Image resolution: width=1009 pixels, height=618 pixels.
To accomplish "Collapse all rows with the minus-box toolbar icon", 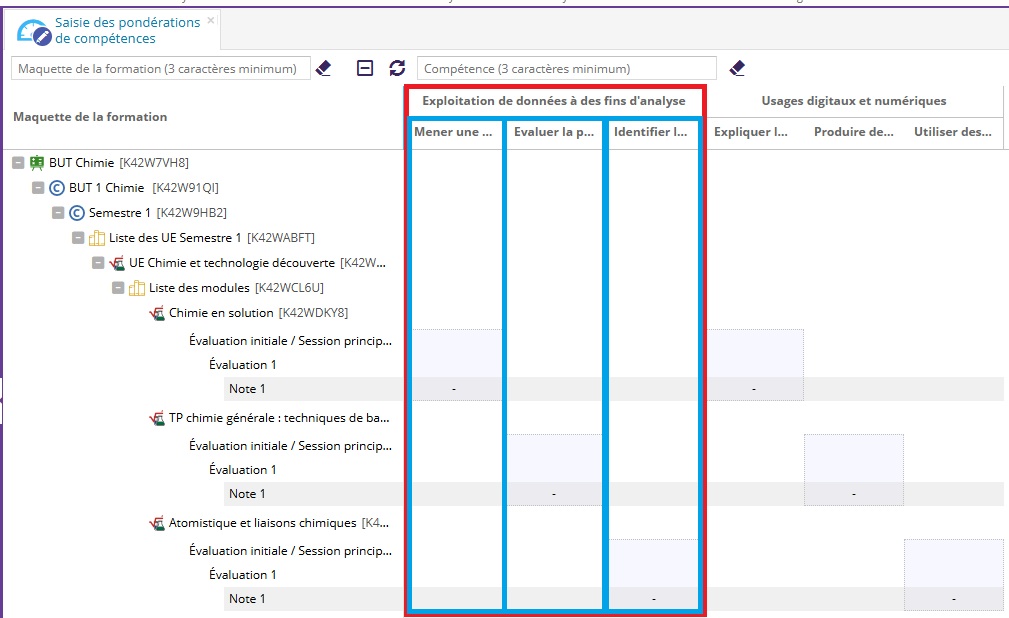I will (x=365, y=68).
